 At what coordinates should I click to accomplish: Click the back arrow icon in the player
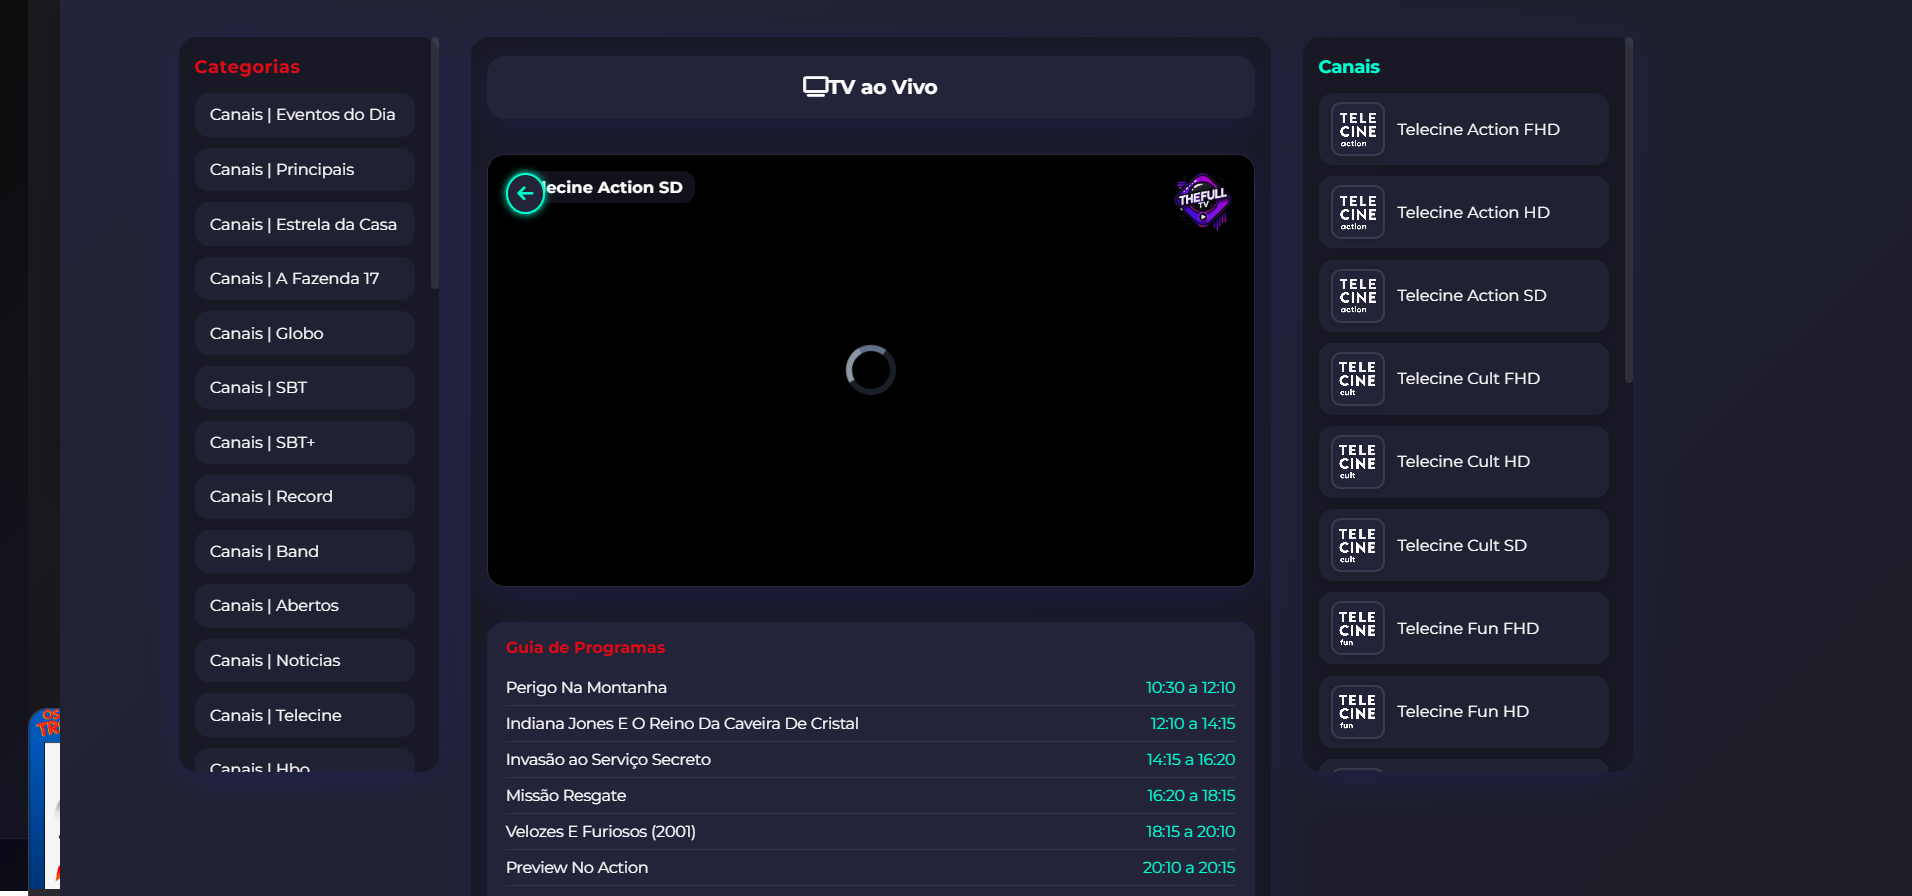coord(525,193)
